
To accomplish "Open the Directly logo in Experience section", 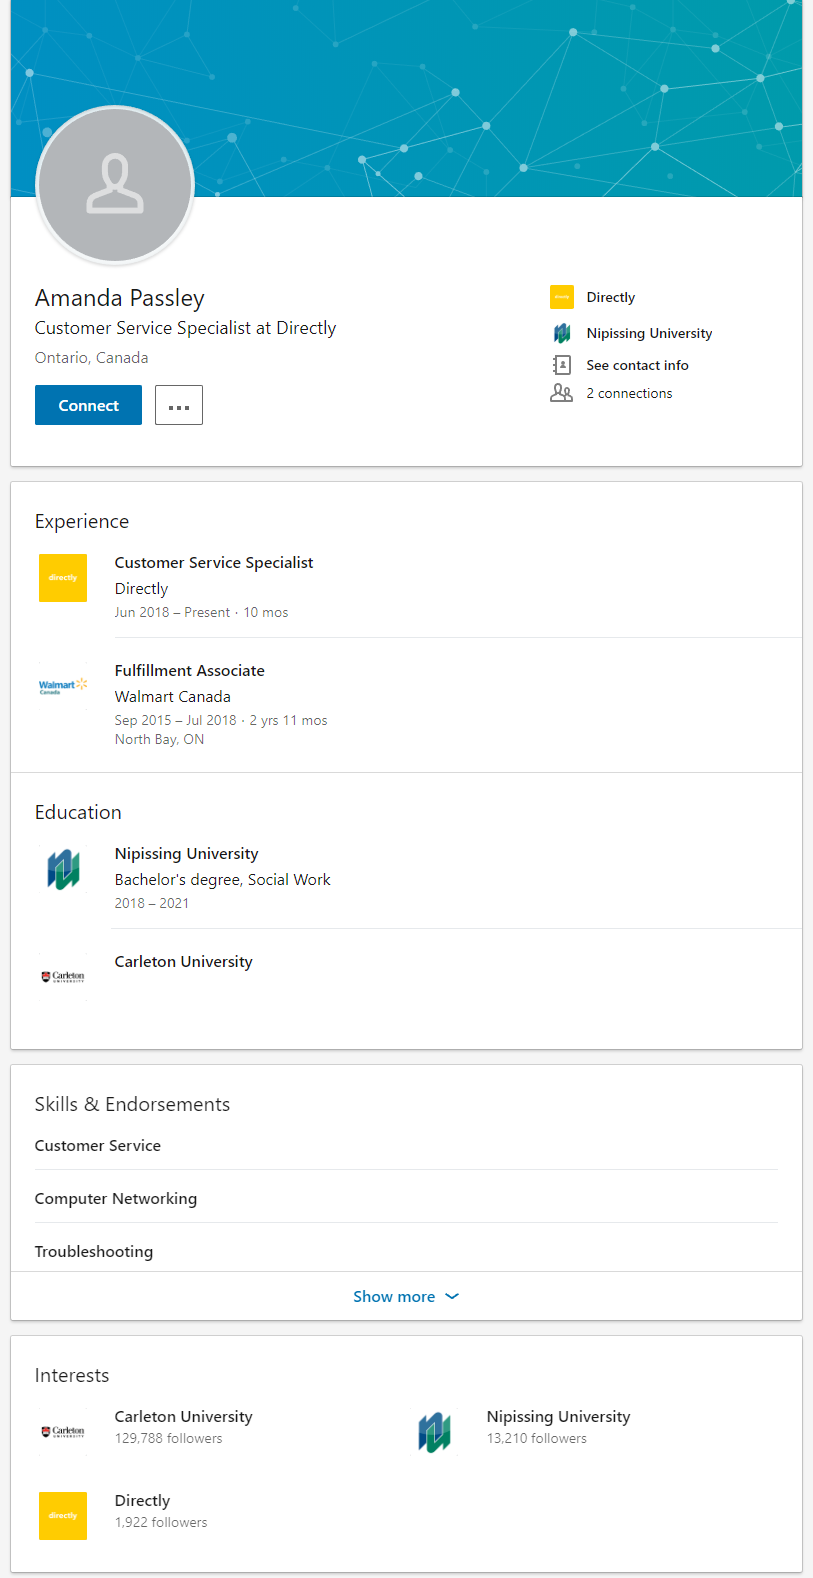I will [63, 578].
